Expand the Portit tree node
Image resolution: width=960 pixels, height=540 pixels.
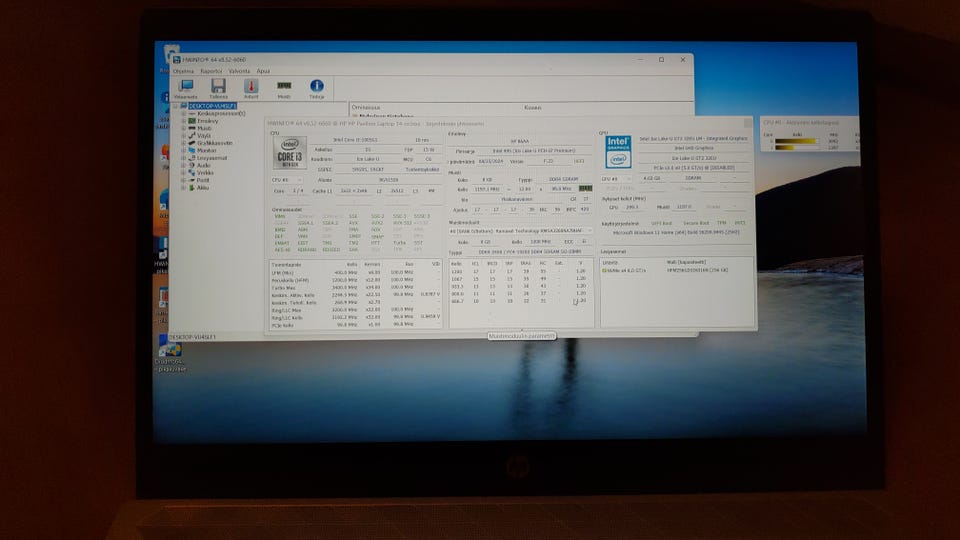pos(183,180)
